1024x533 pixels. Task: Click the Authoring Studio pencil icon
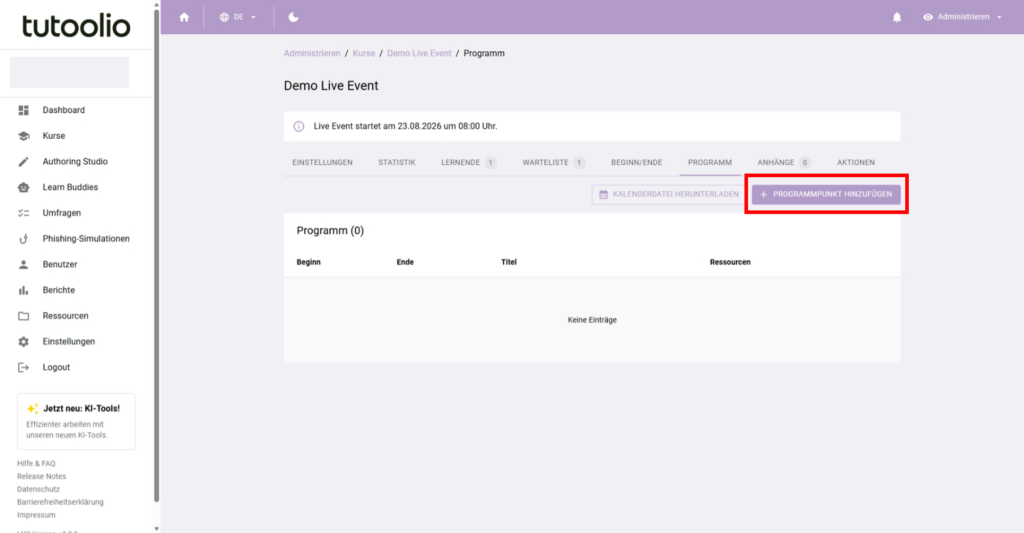coord(24,161)
